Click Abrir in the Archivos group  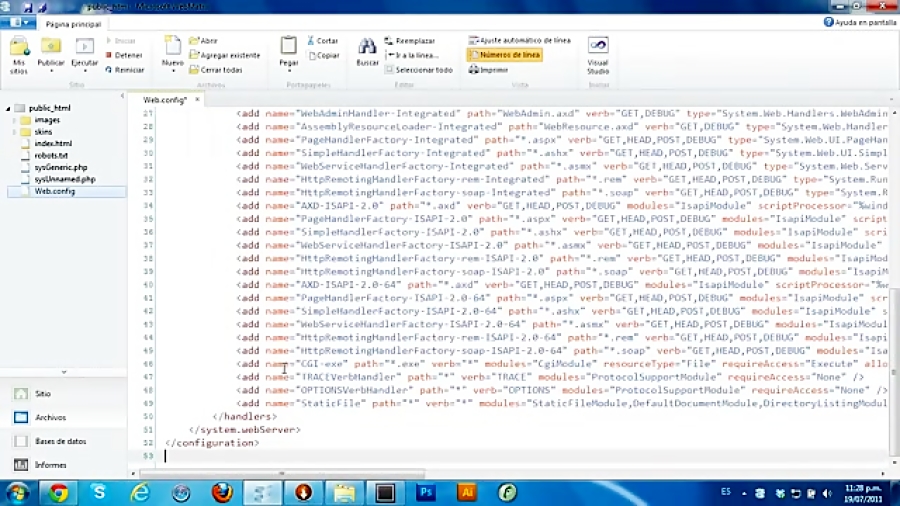(204, 41)
